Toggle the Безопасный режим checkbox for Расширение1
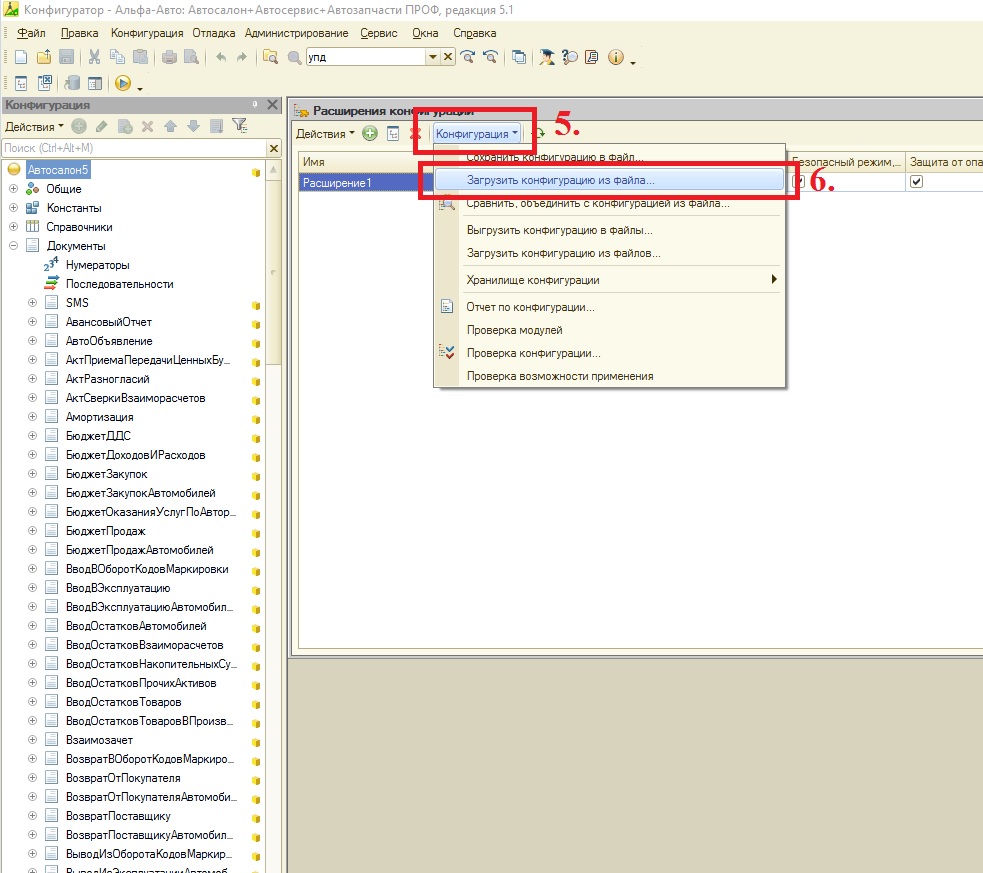The image size is (983, 873). click(x=798, y=182)
